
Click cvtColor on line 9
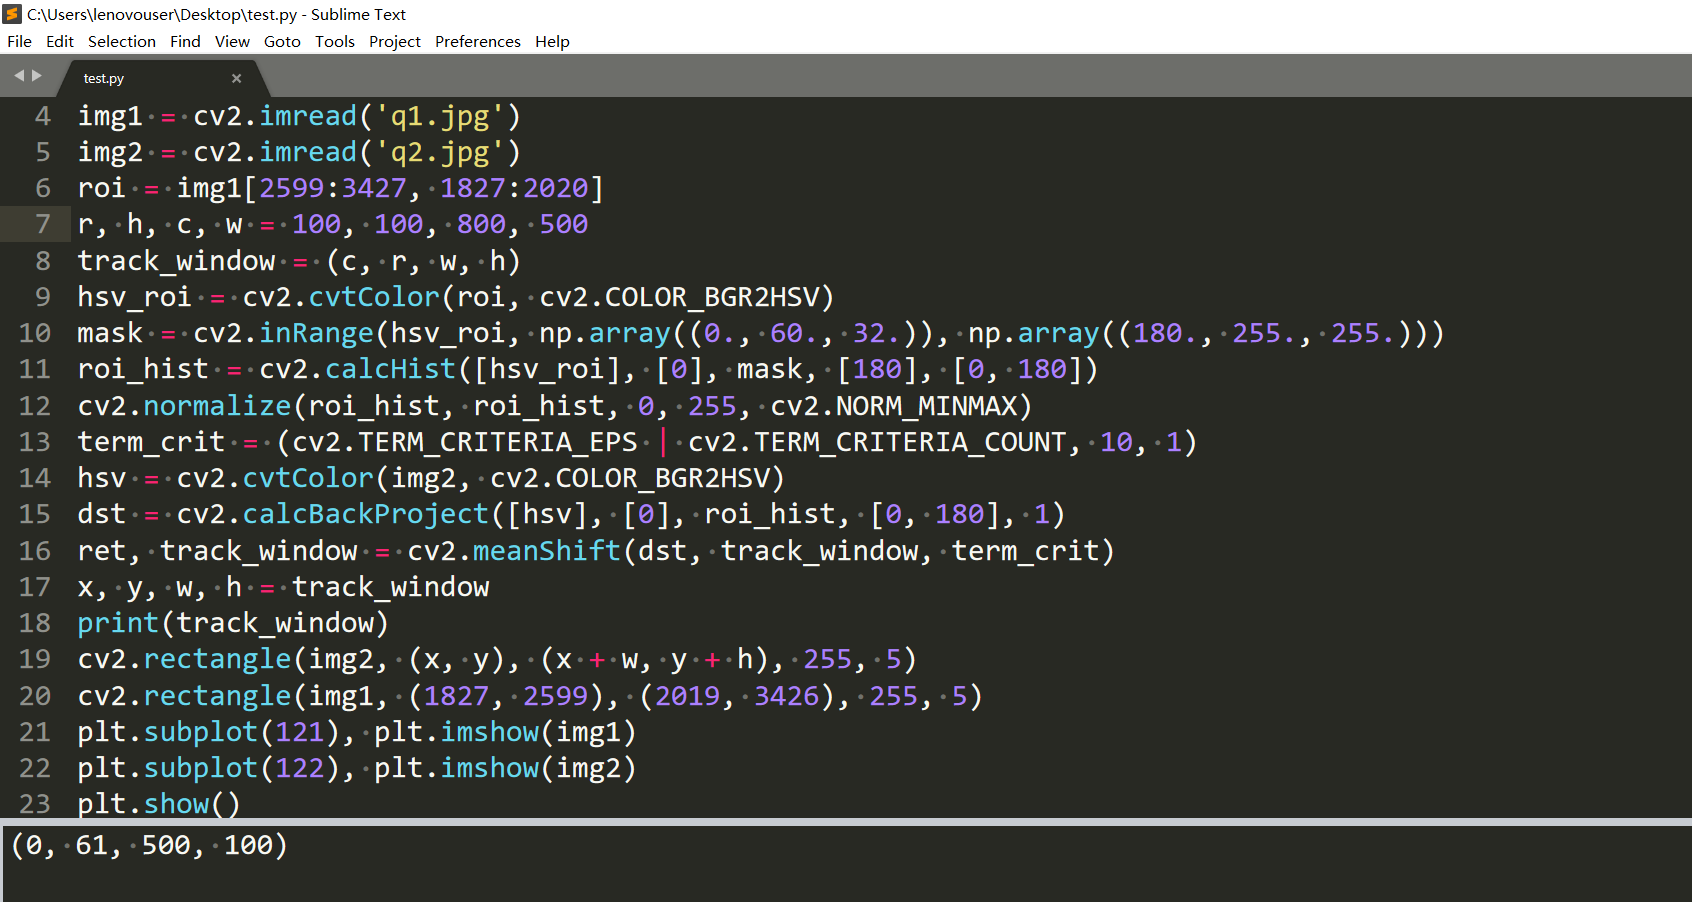374,297
